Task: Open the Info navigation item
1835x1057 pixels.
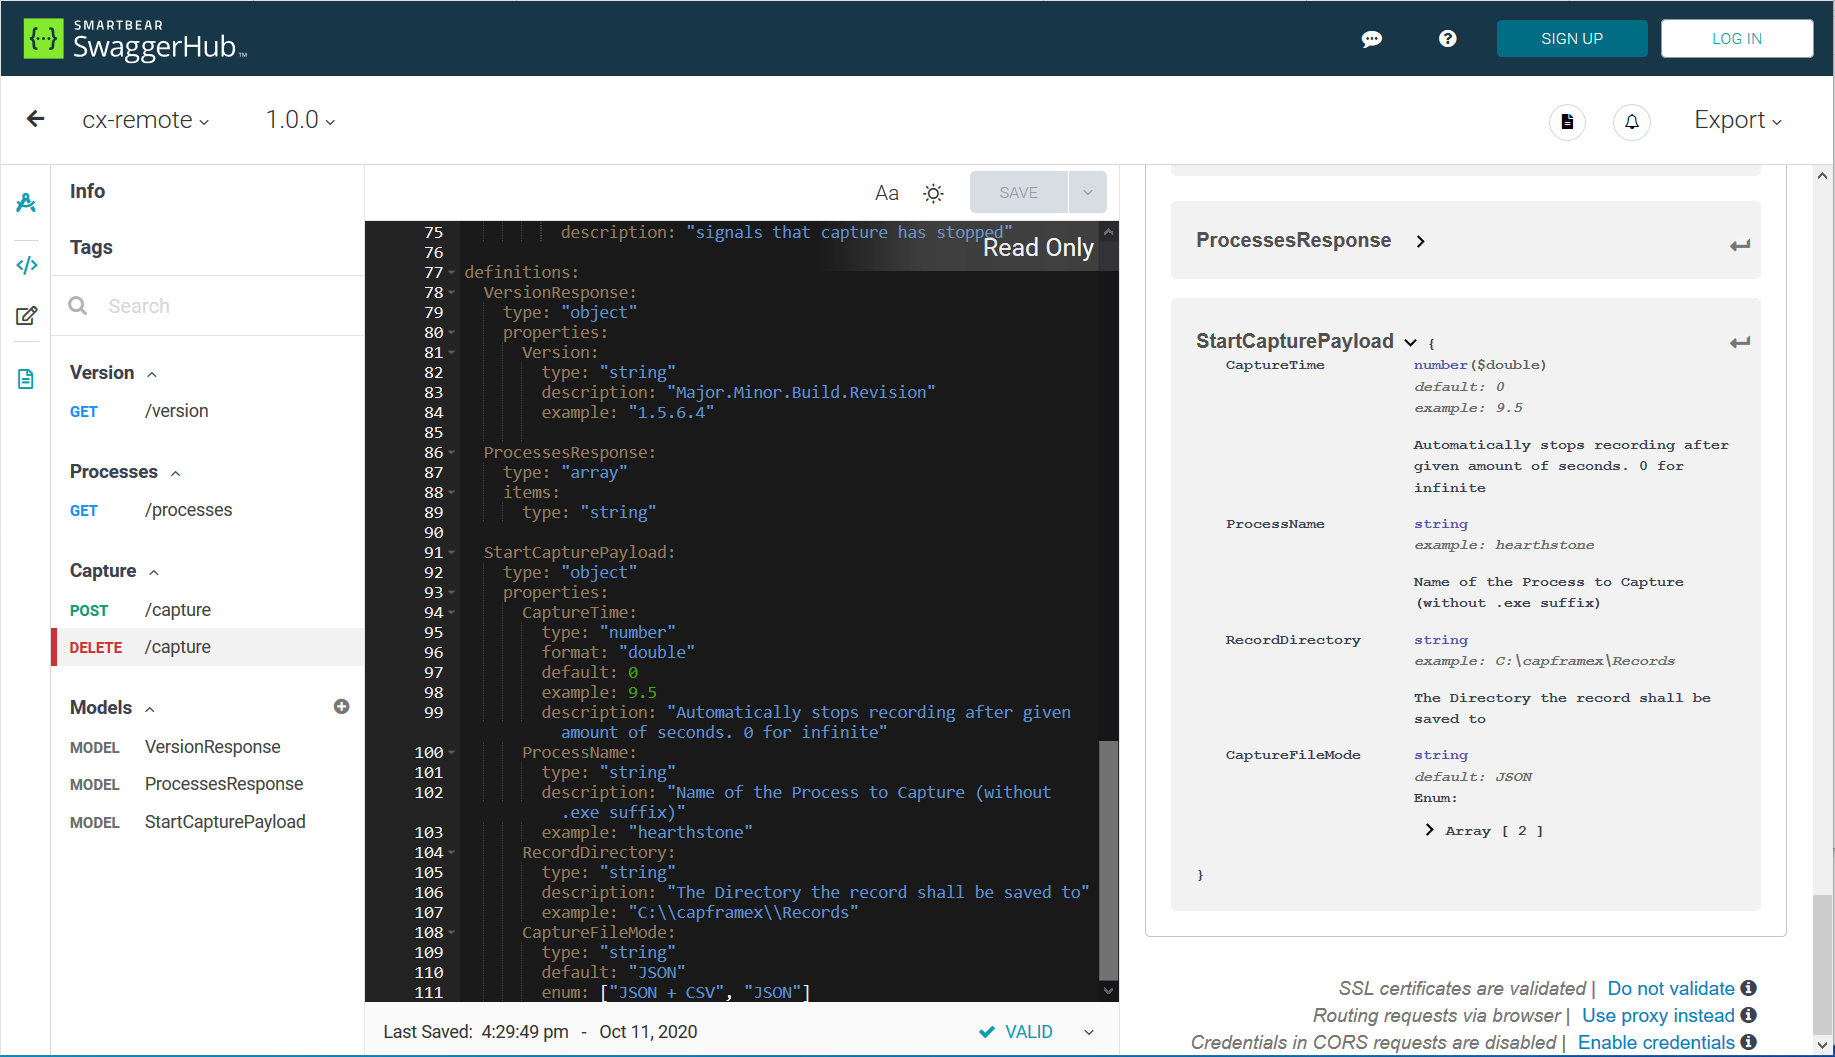Action: point(87,191)
